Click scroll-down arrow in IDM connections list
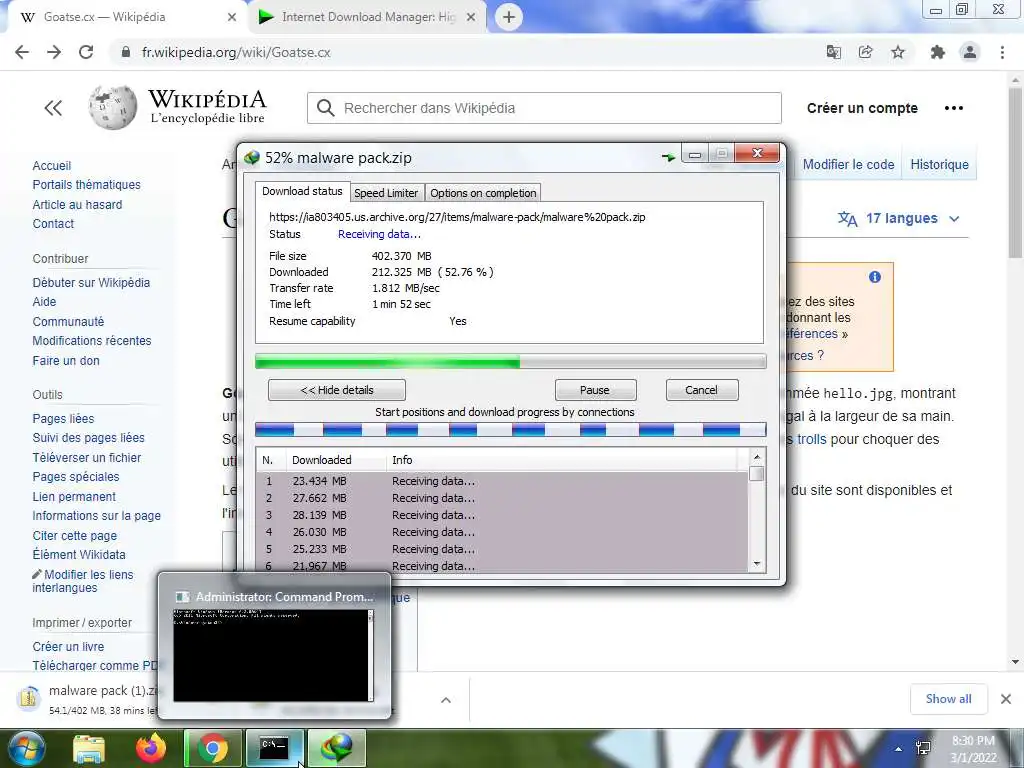1024x768 pixels. tap(756, 564)
